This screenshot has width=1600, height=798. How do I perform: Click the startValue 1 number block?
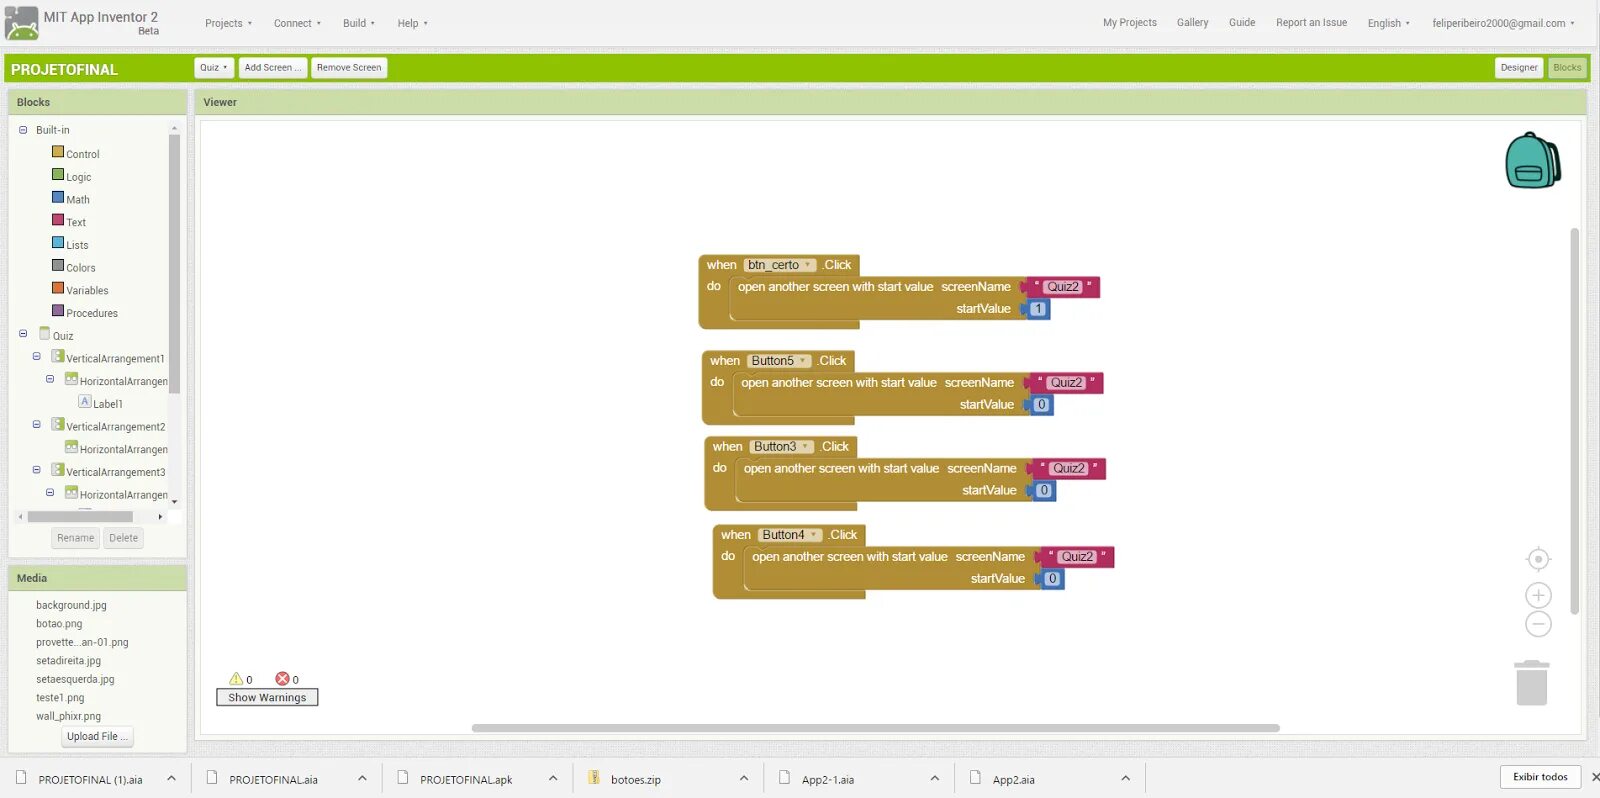1037,309
